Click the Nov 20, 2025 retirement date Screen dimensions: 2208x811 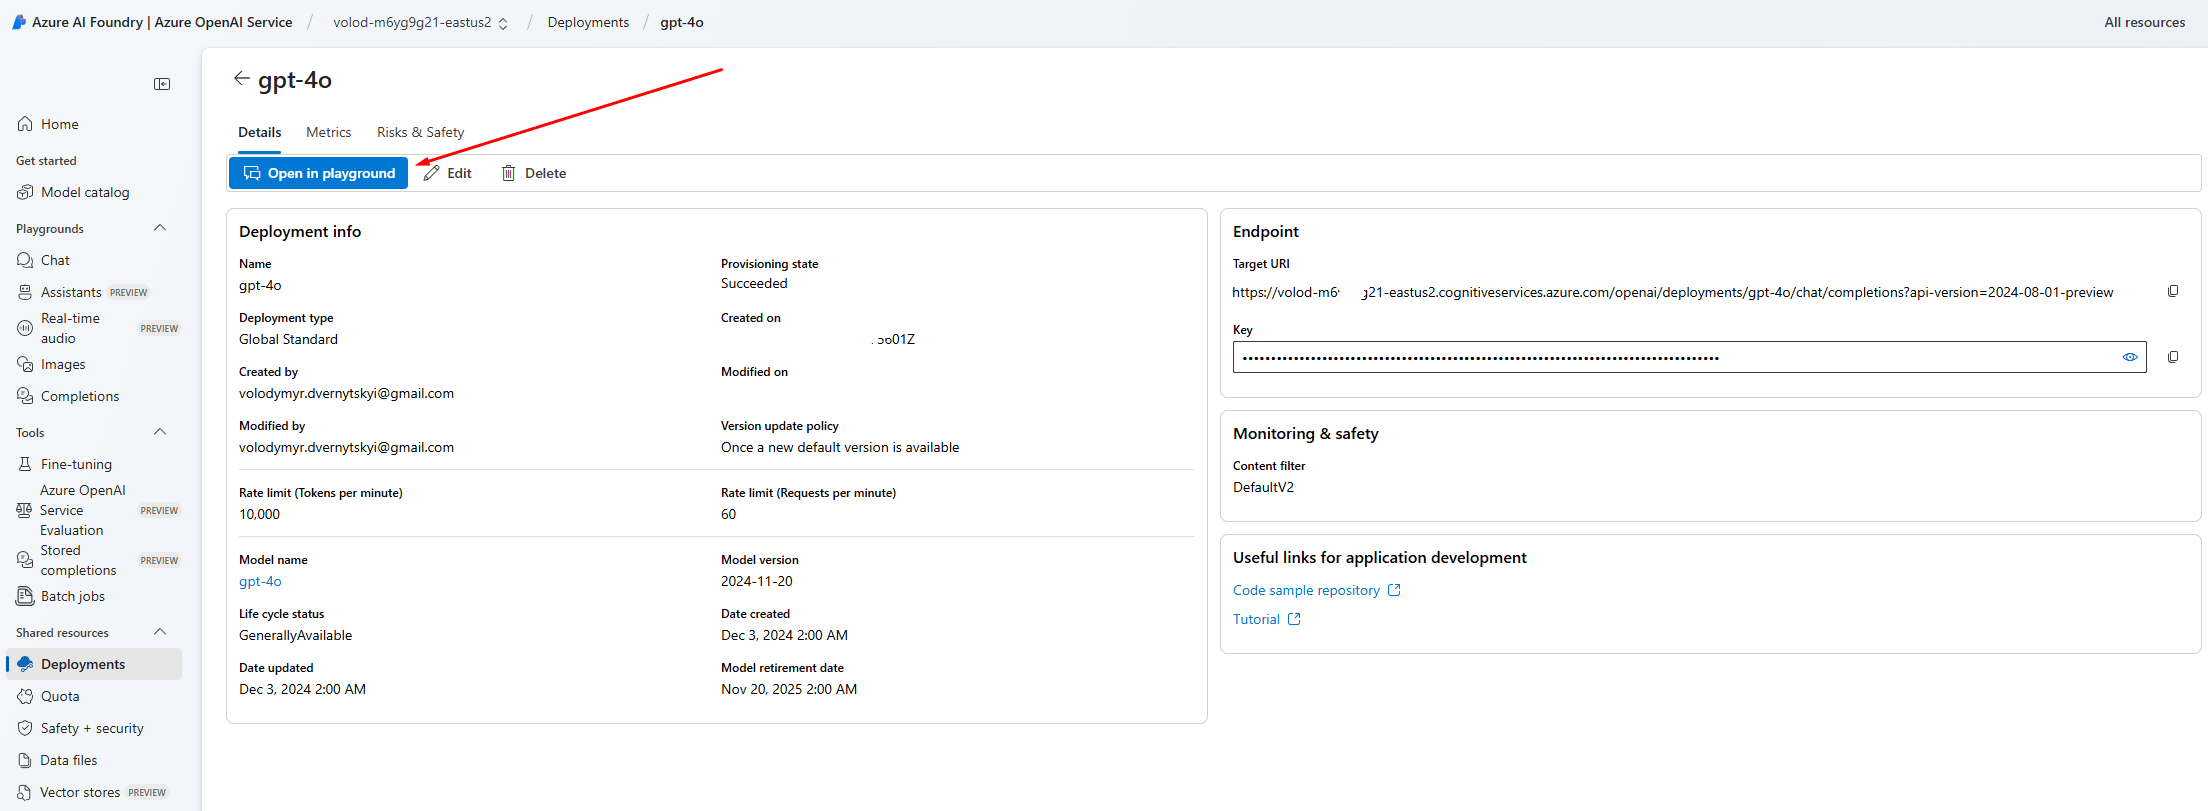[x=788, y=689]
